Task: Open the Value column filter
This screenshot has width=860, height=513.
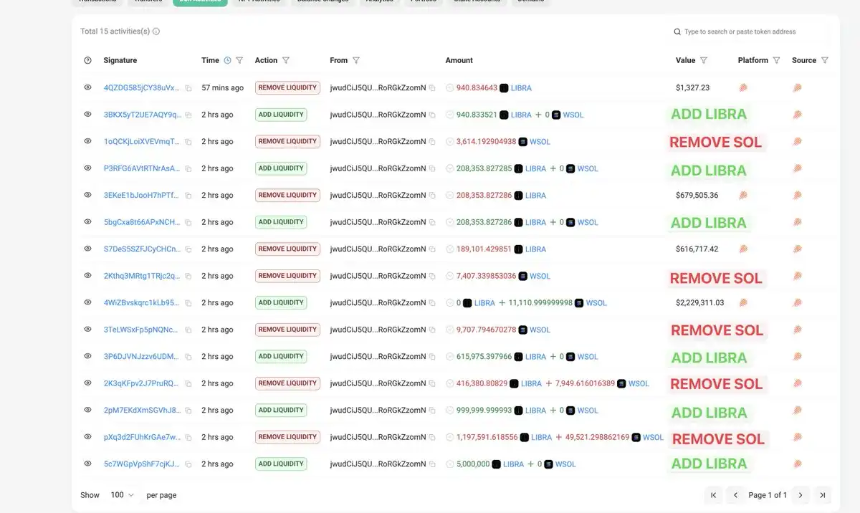Action: pyautogui.click(x=704, y=60)
